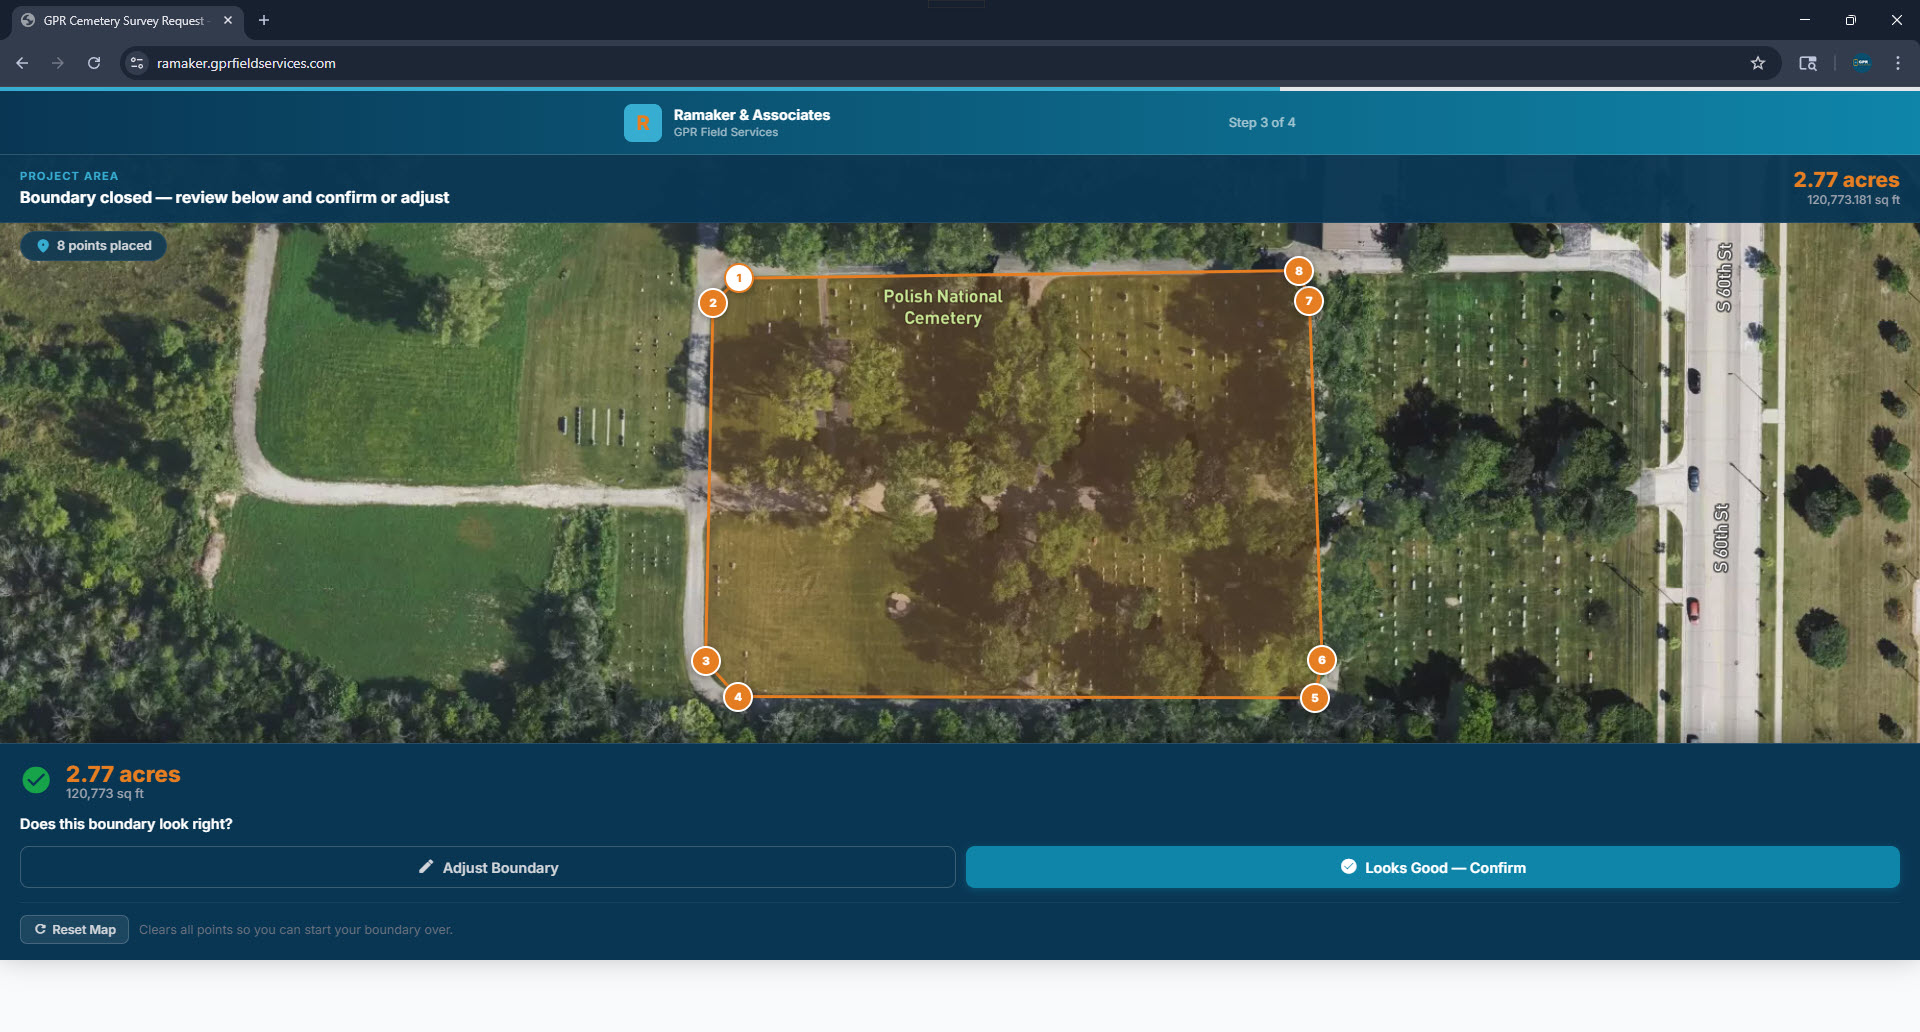The height and width of the screenshot is (1032, 1920).
Task: Click boundary point marker 1
Action: pos(739,278)
